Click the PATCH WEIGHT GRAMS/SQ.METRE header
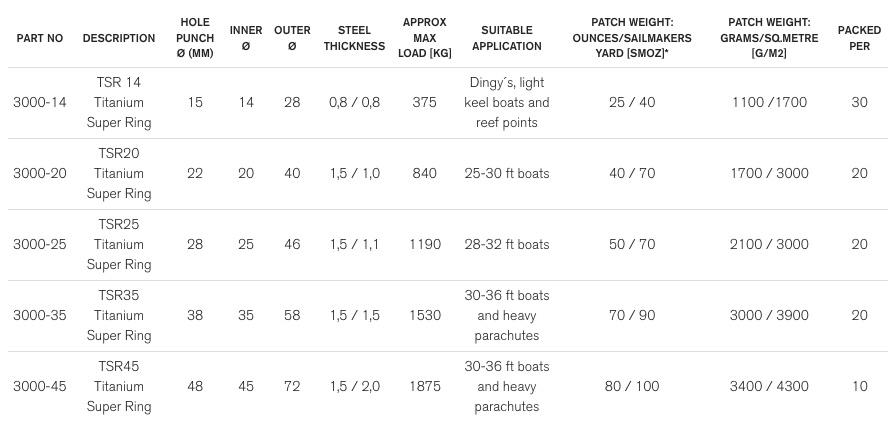The width and height of the screenshot is (893, 421). 769,38
